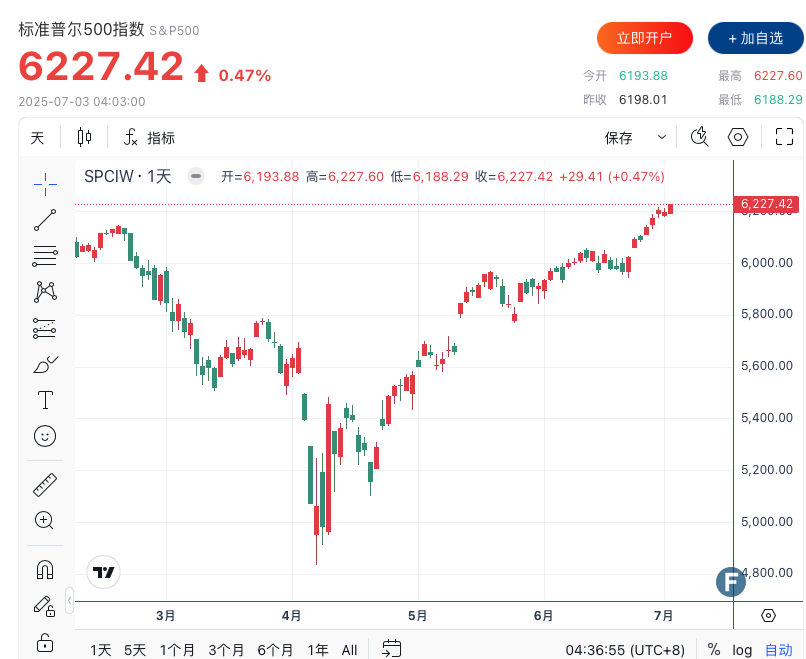Select the text annotation tool
This screenshot has width=806, height=659.
[45, 400]
